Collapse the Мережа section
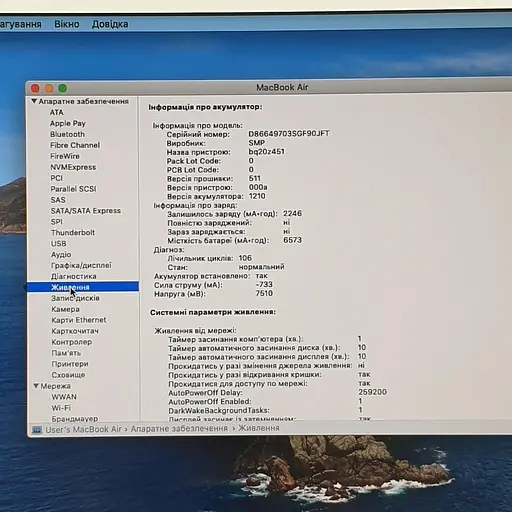The image size is (512, 512). tap(36, 386)
